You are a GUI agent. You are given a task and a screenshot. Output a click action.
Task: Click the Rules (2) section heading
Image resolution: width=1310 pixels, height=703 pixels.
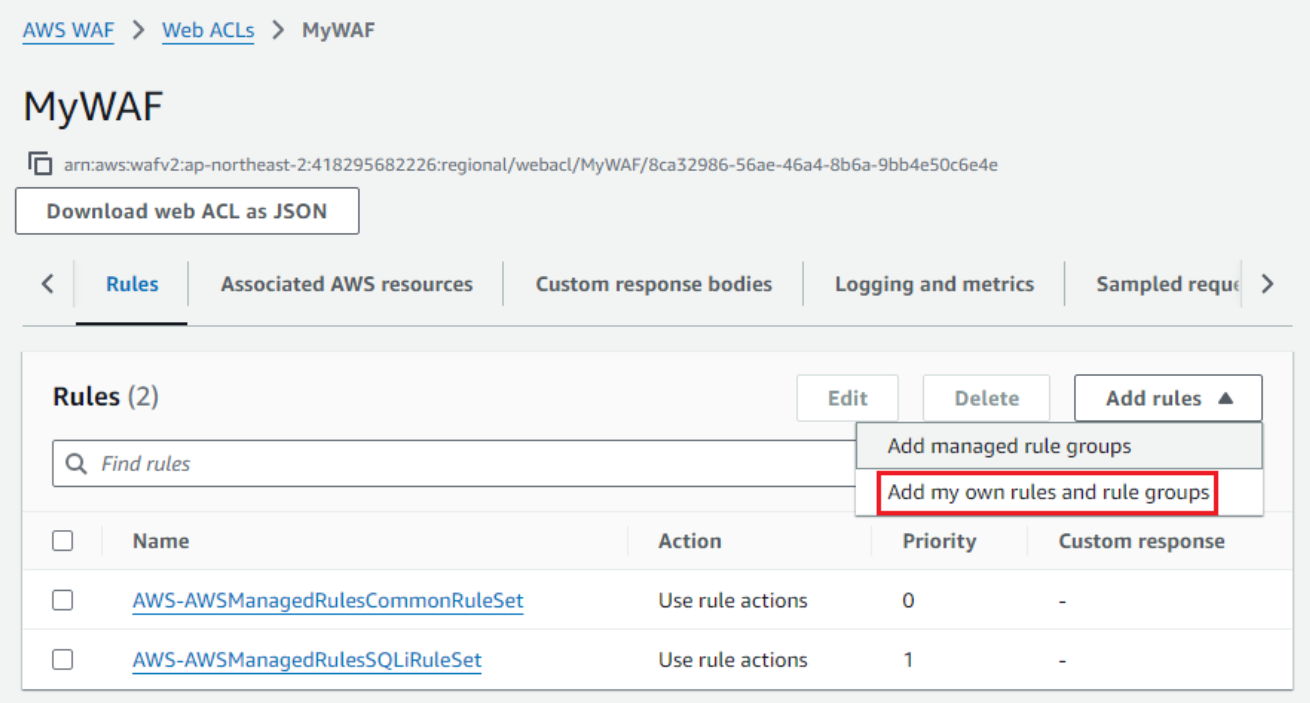[106, 397]
